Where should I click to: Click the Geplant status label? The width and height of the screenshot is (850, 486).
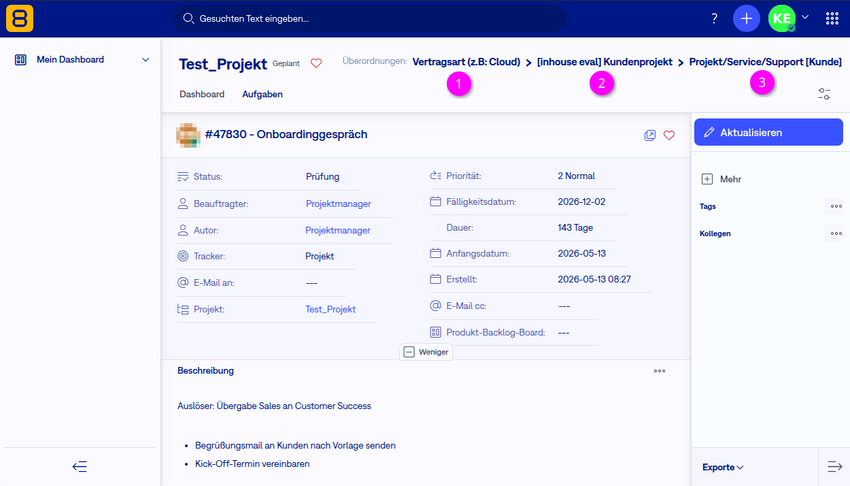tap(286, 63)
